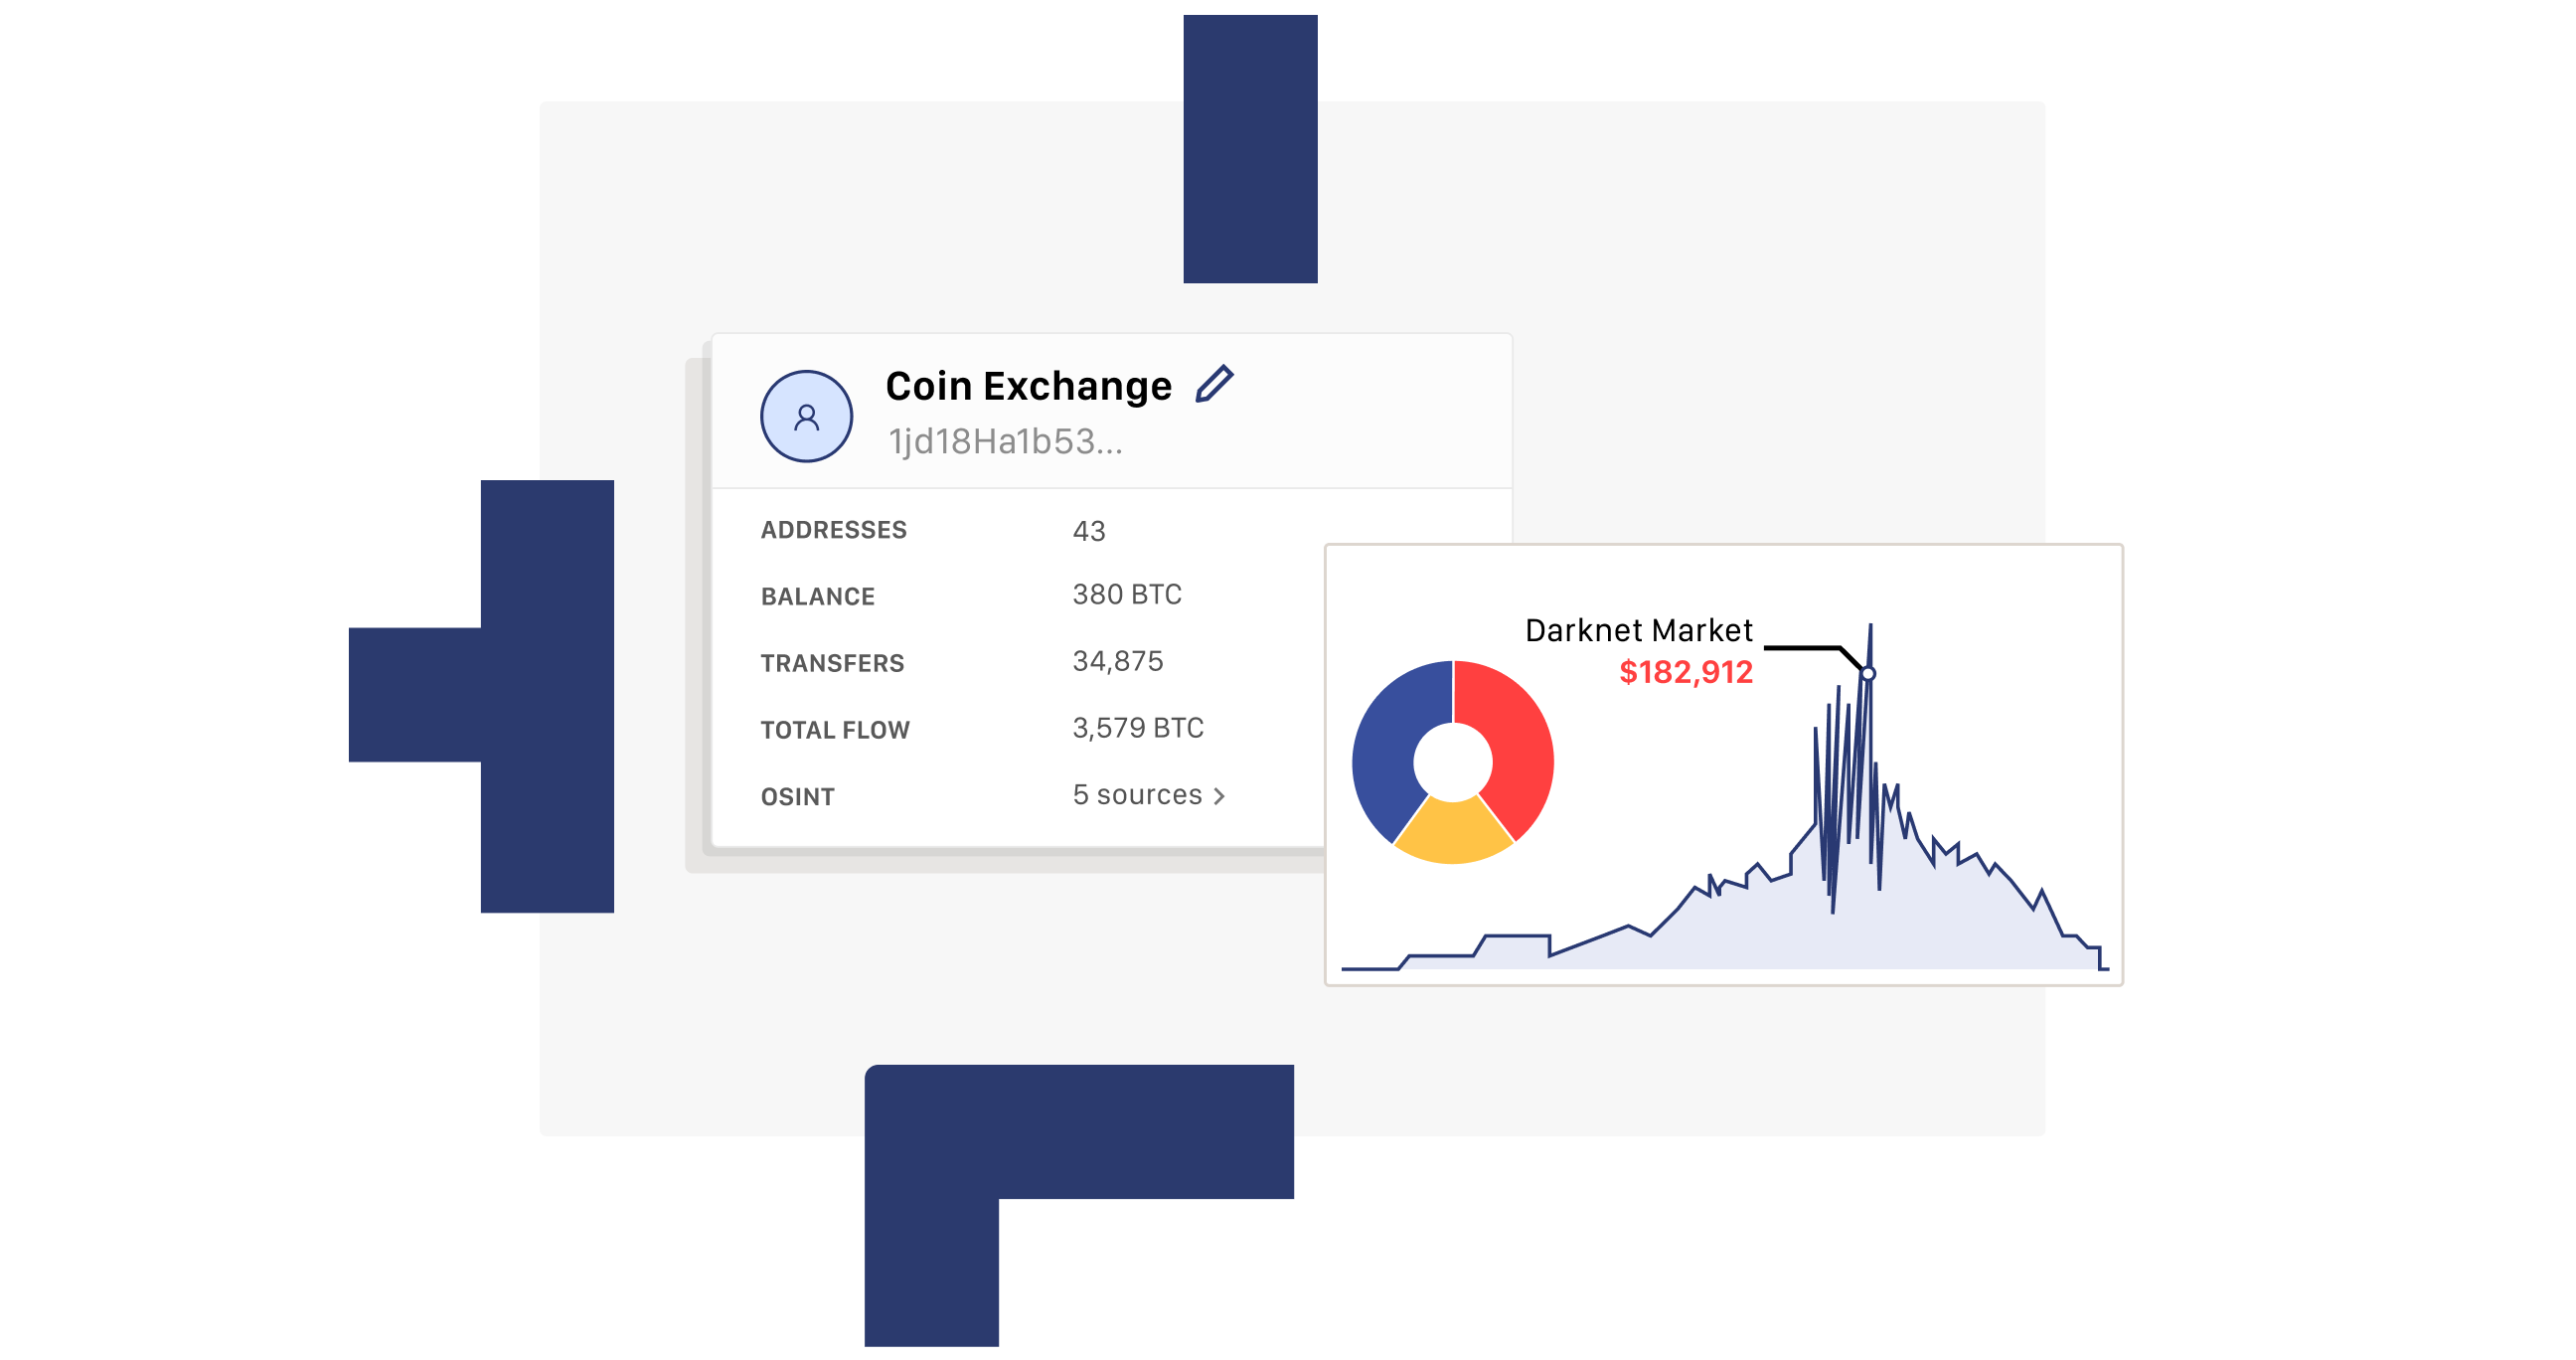Open the 5 sources OSINT link
Screen dimensions: 2576x1360
pyautogui.click(x=1137, y=795)
